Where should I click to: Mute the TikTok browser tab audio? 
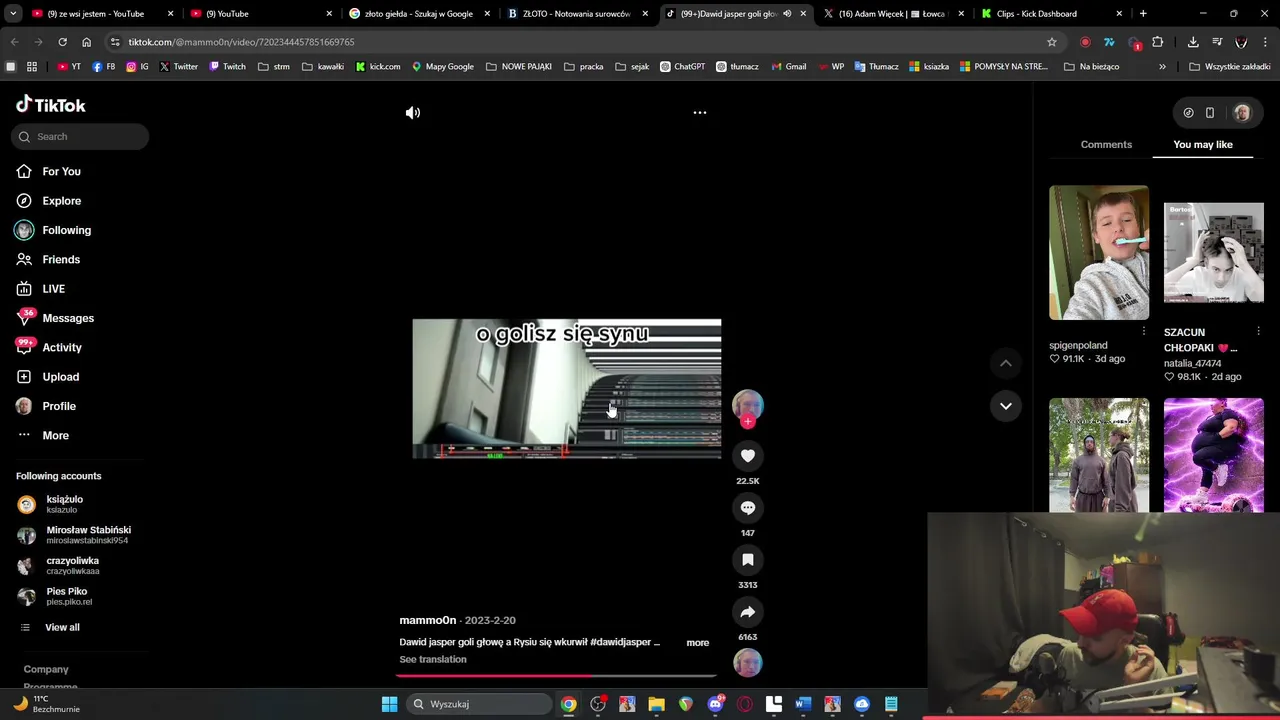(787, 14)
